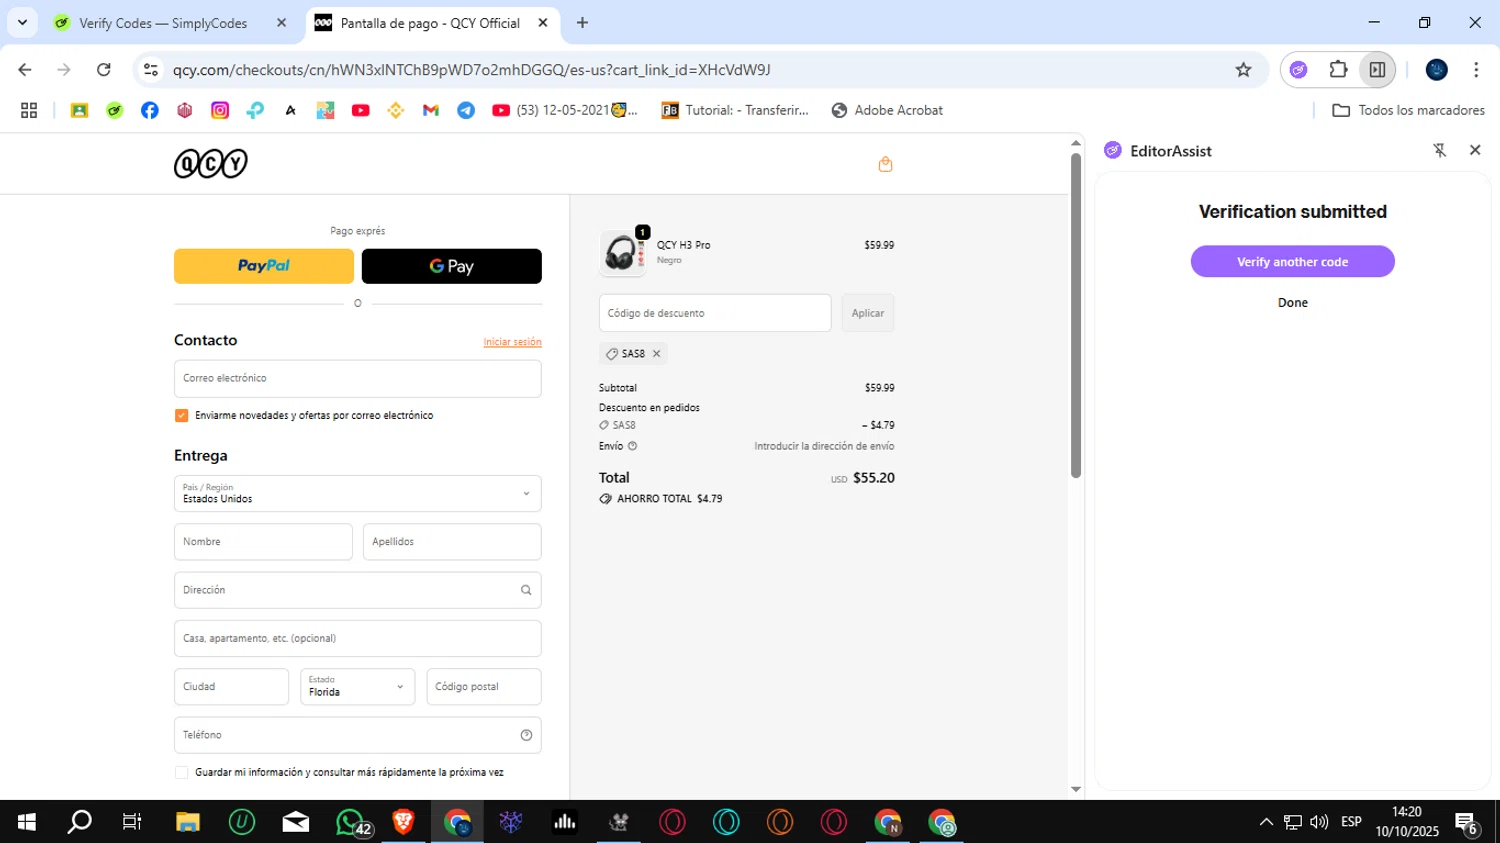
Task: Uncheck the email news and offers checkbox
Action: click(x=181, y=416)
